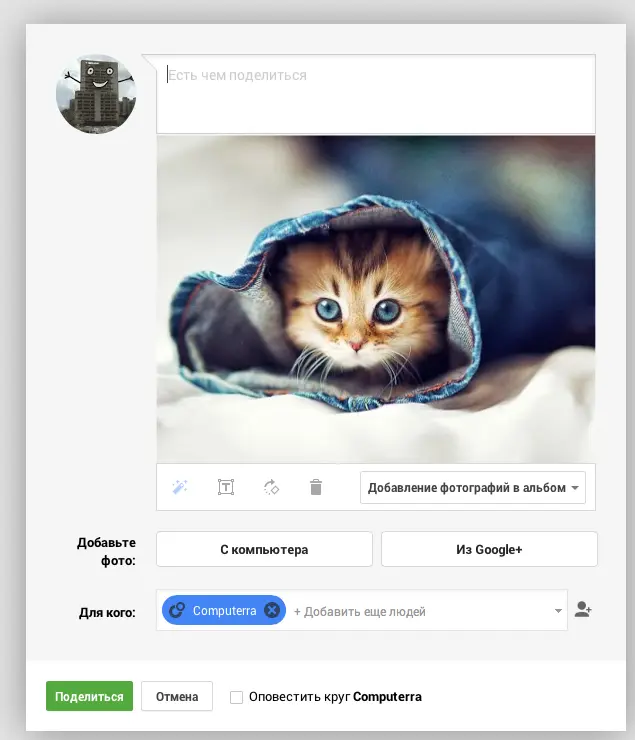Open Добавление фотографий в альбом dropdown

coord(472,488)
